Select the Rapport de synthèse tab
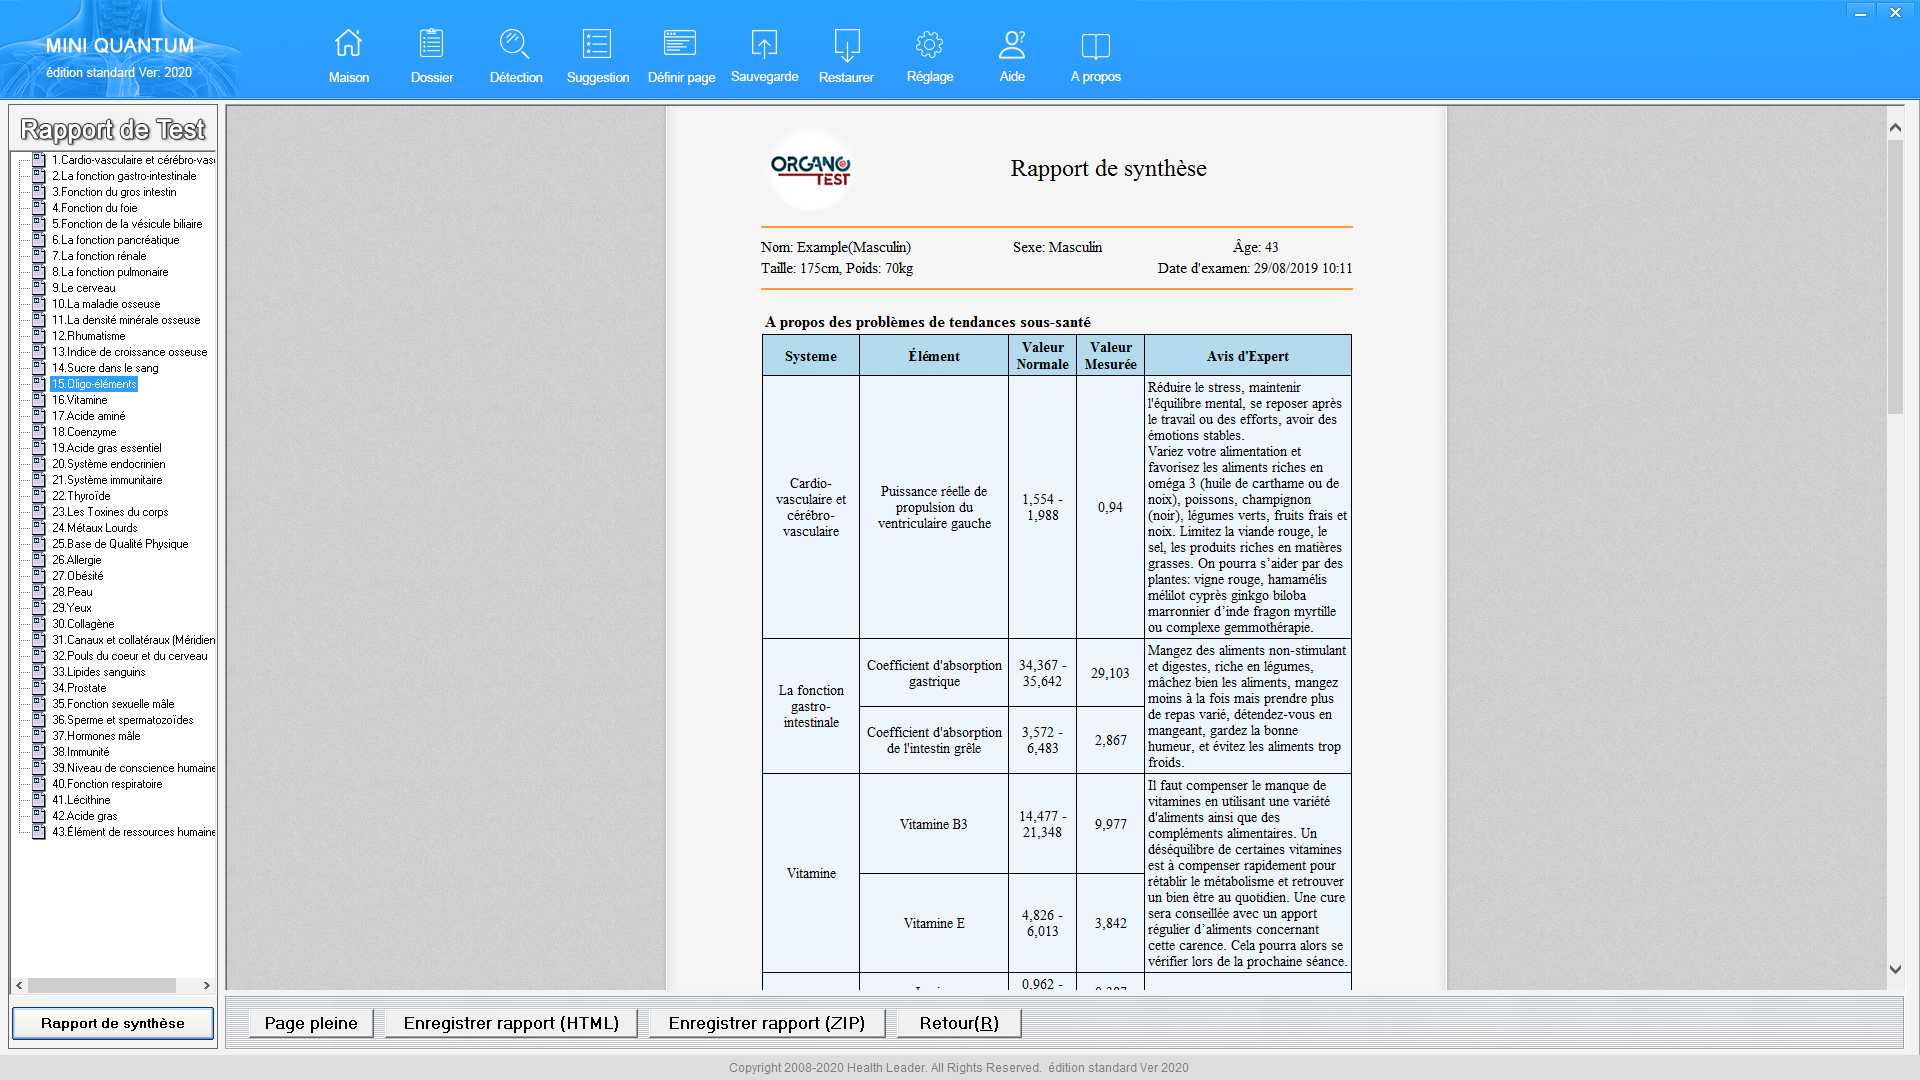Viewport: 1920px width, 1080px height. point(111,1022)
